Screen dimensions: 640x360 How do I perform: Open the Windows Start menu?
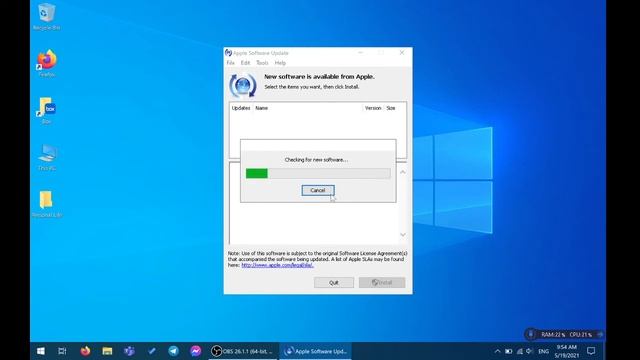41,351
